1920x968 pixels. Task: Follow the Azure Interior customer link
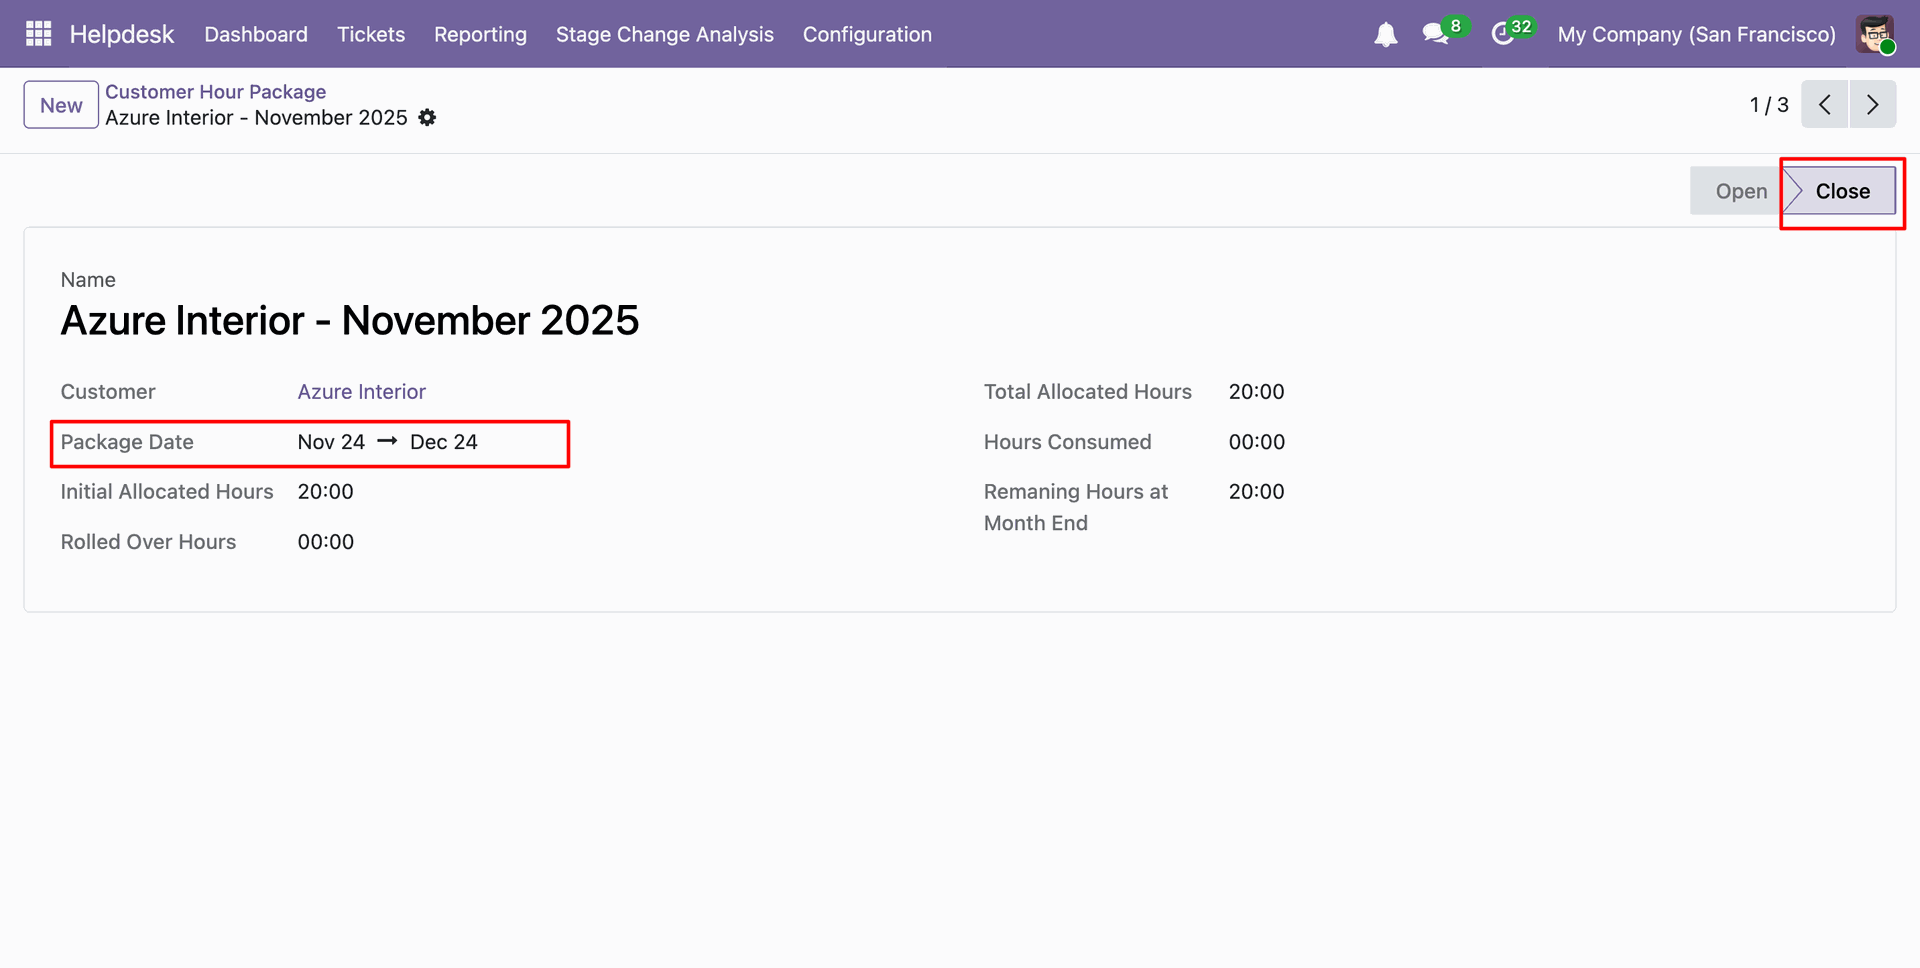(362, 392)
